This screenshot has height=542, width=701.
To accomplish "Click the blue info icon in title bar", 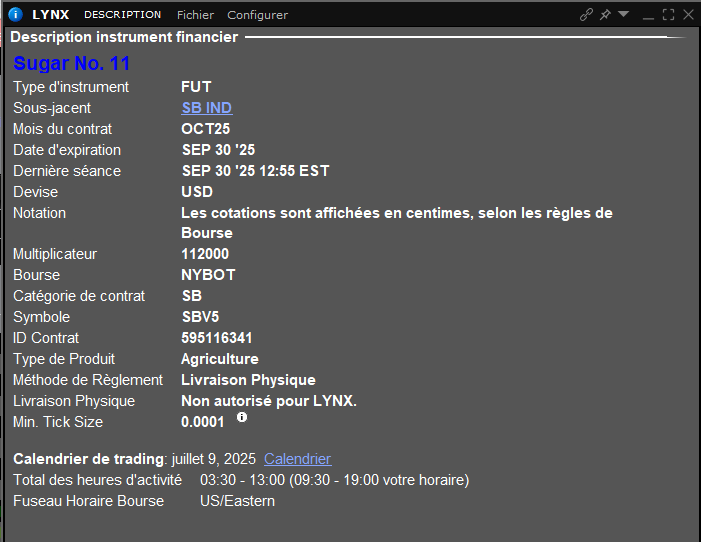I will (x=15, y=14).
